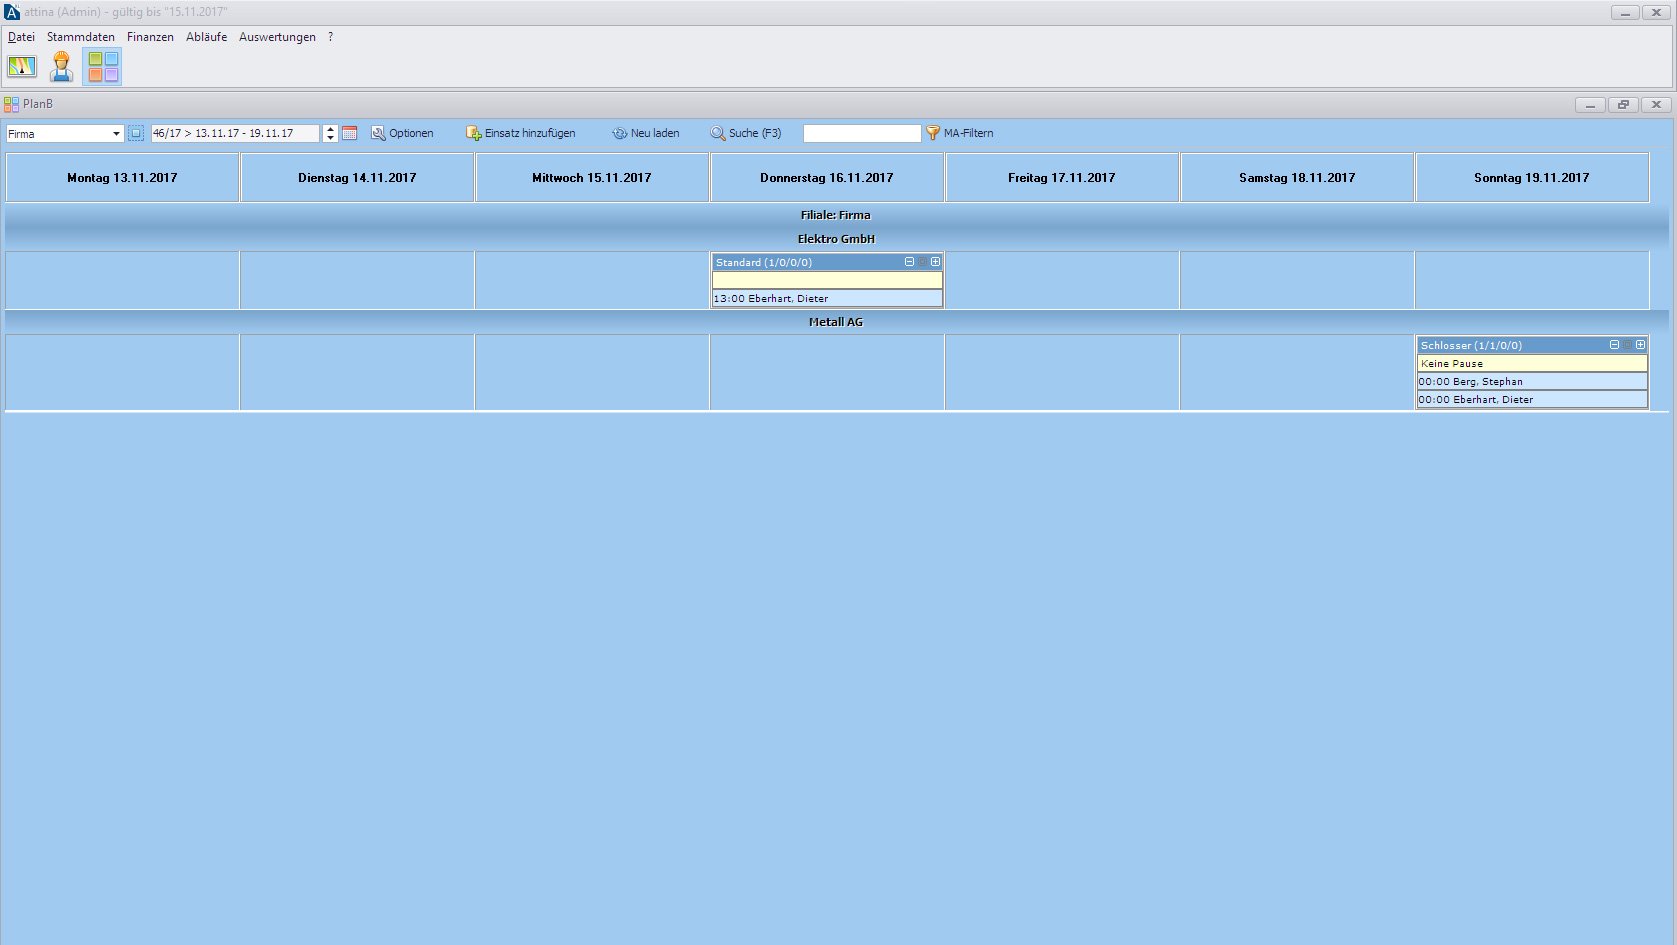Focus the search text field before MA-Filtern
The image size is (1677, 945).
click(x=862, y=133)
